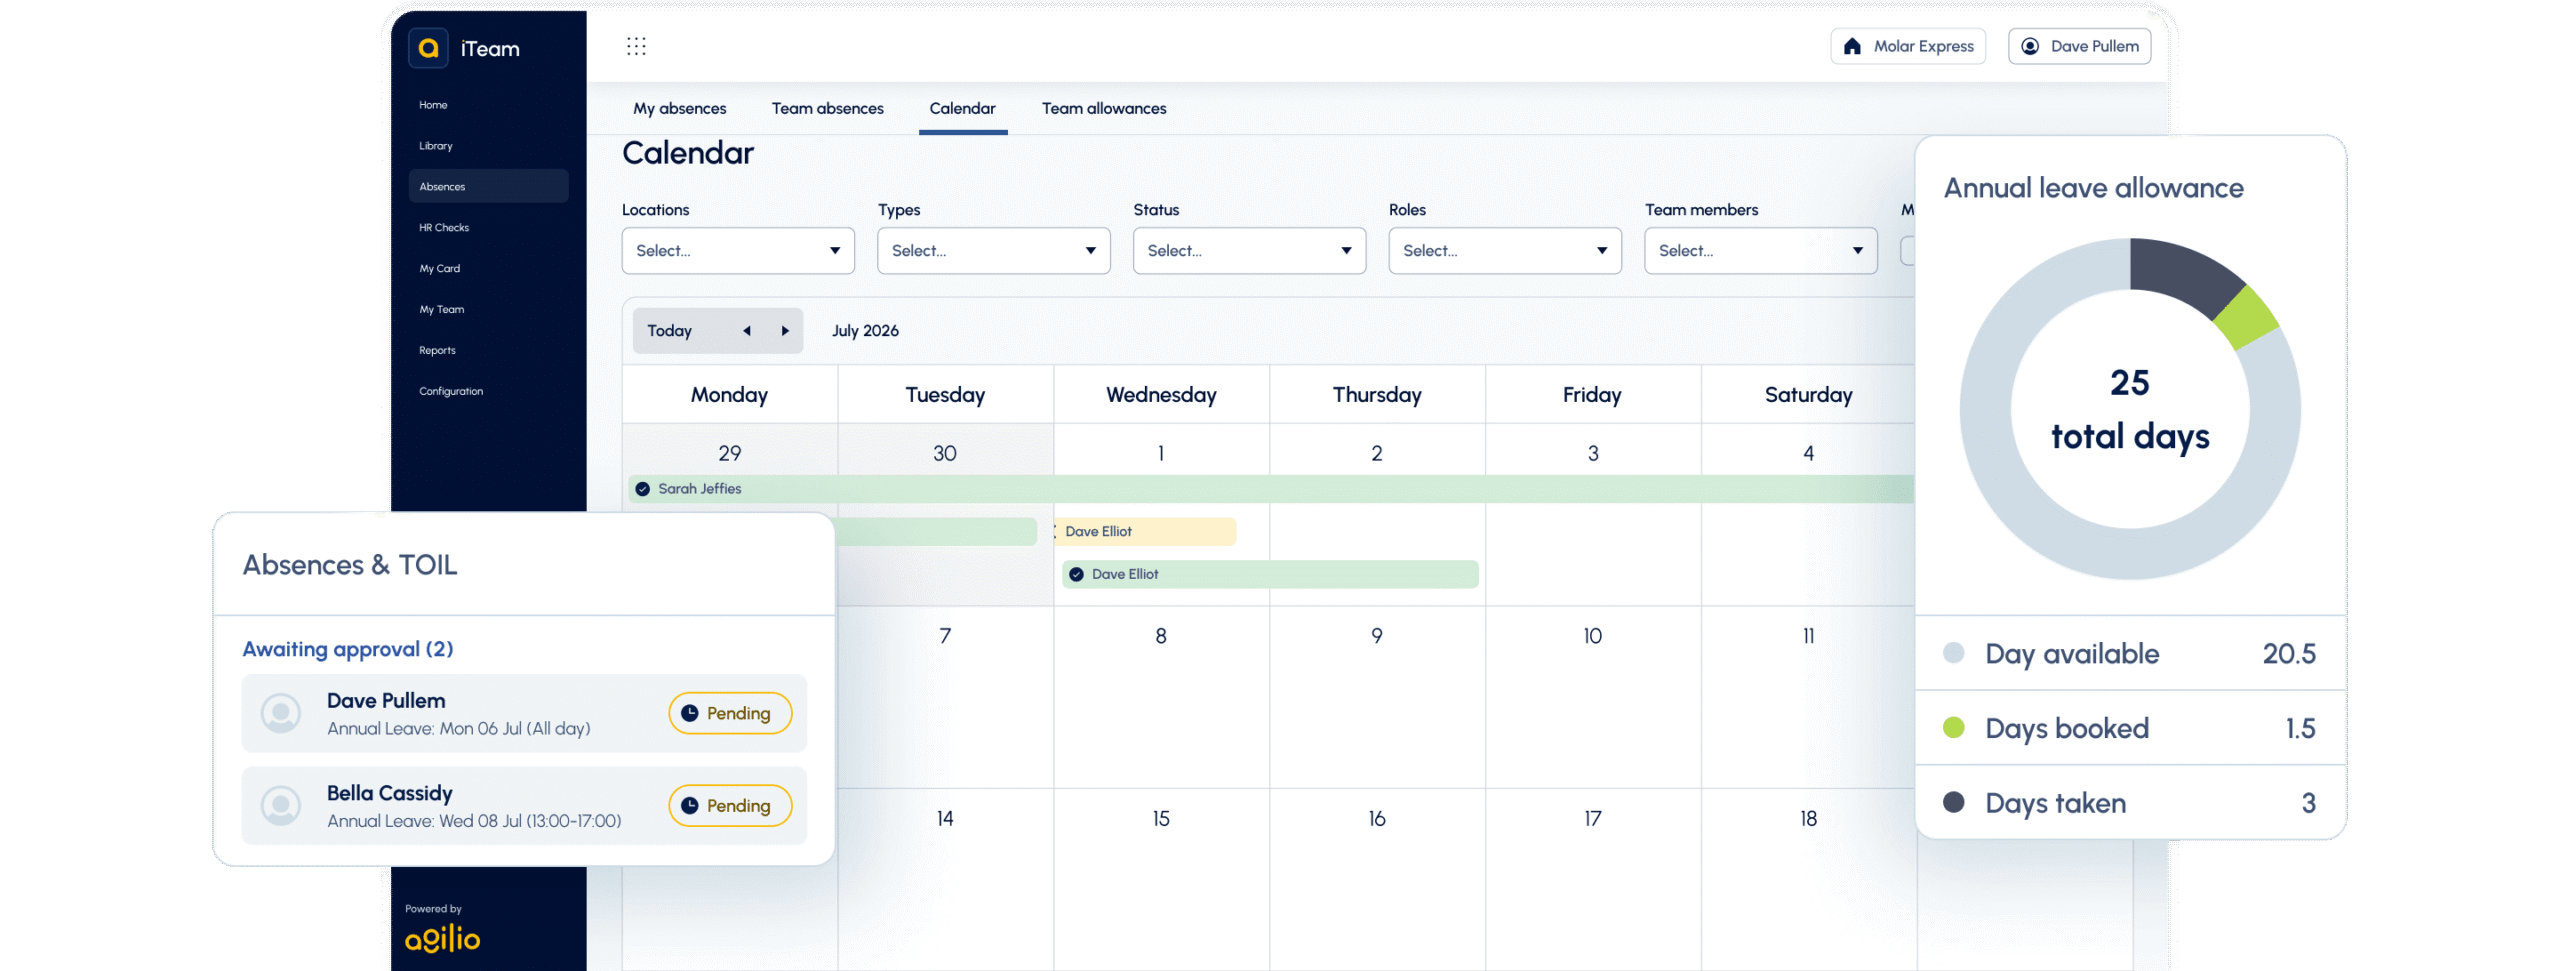The image size is (2560, 971).
Task: Click the green days-booked donut segment
Action: [x=2246, y=318]
